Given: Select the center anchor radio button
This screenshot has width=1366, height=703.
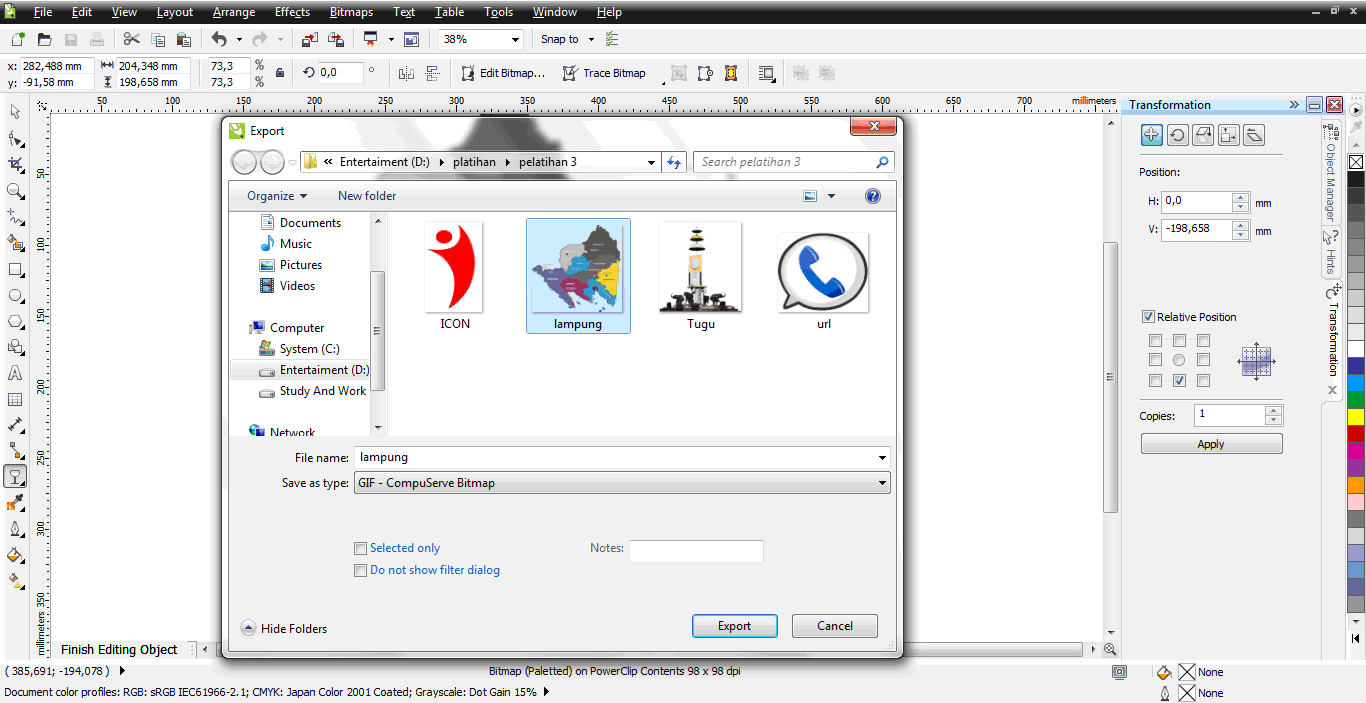Looking at the screenshot, I should point(1179,360).
